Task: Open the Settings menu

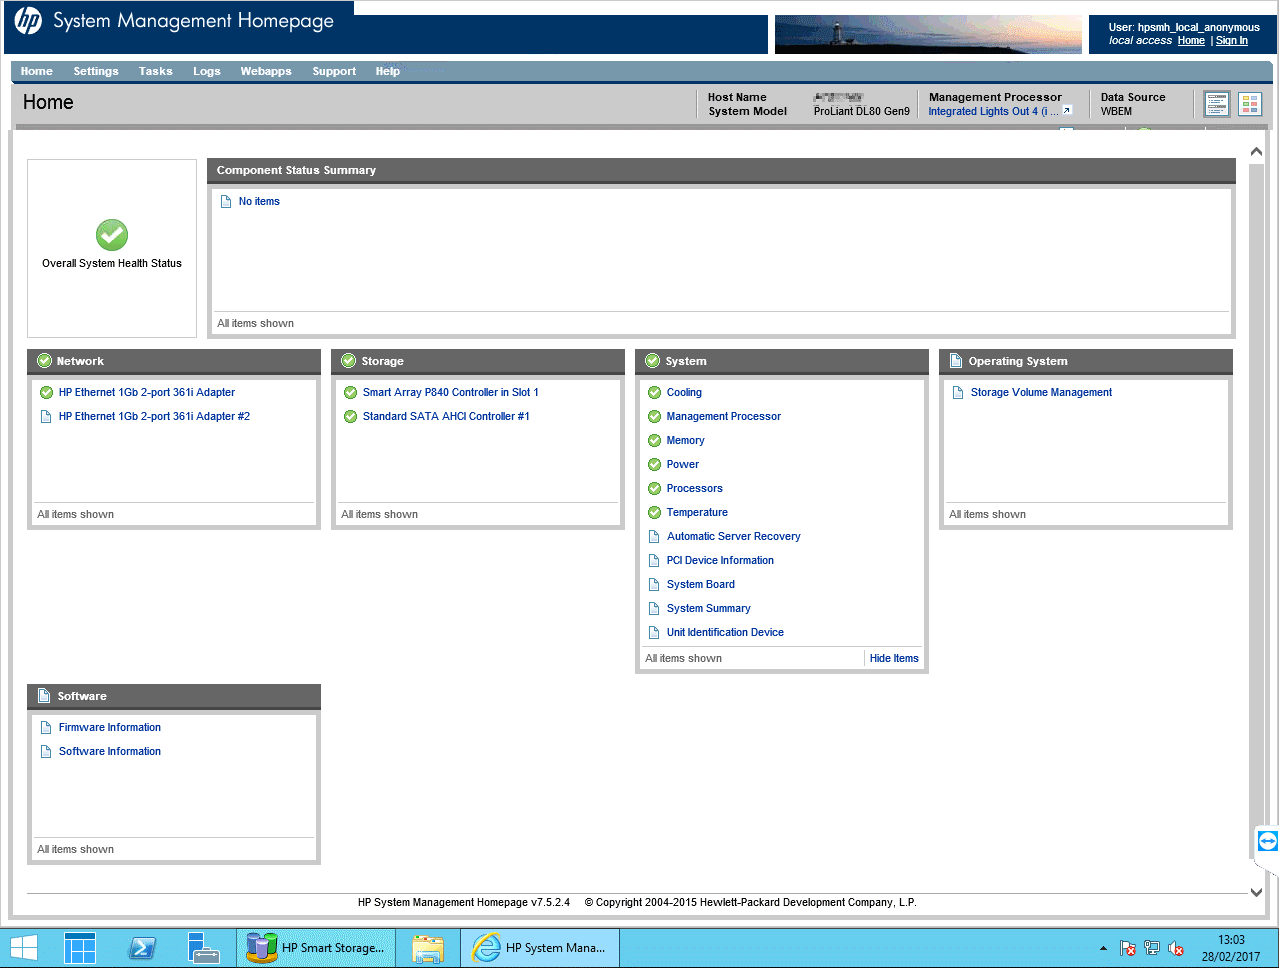Action: [x=96, y=71]
